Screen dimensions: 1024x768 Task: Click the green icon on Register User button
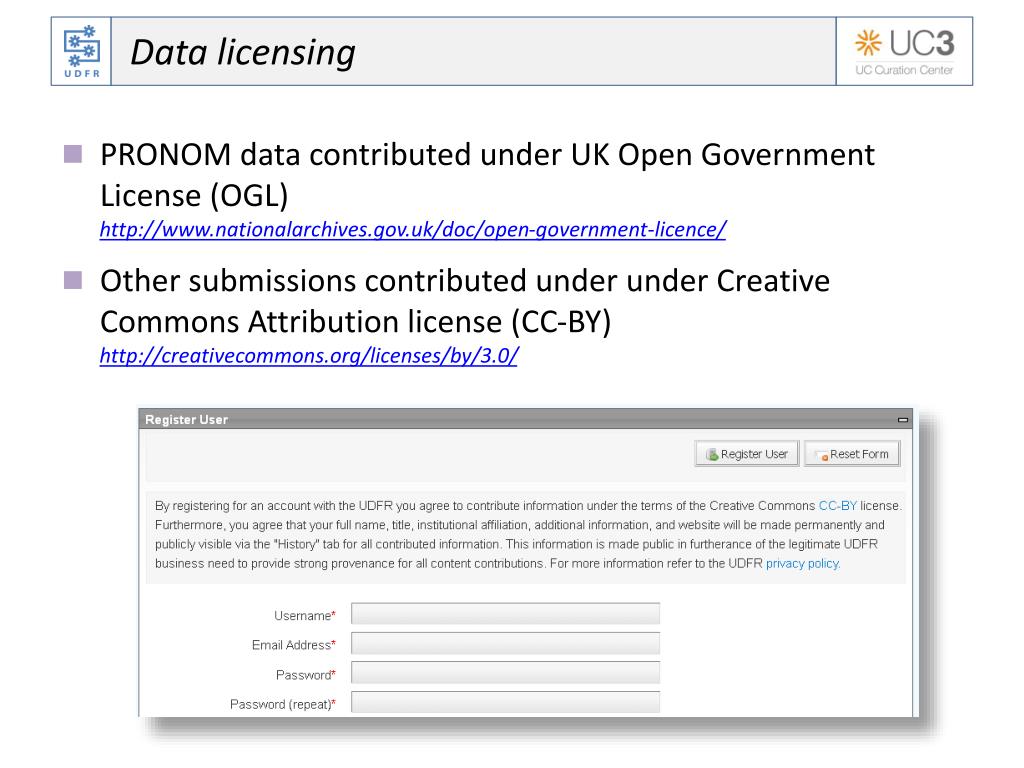(x=712, y=455)
